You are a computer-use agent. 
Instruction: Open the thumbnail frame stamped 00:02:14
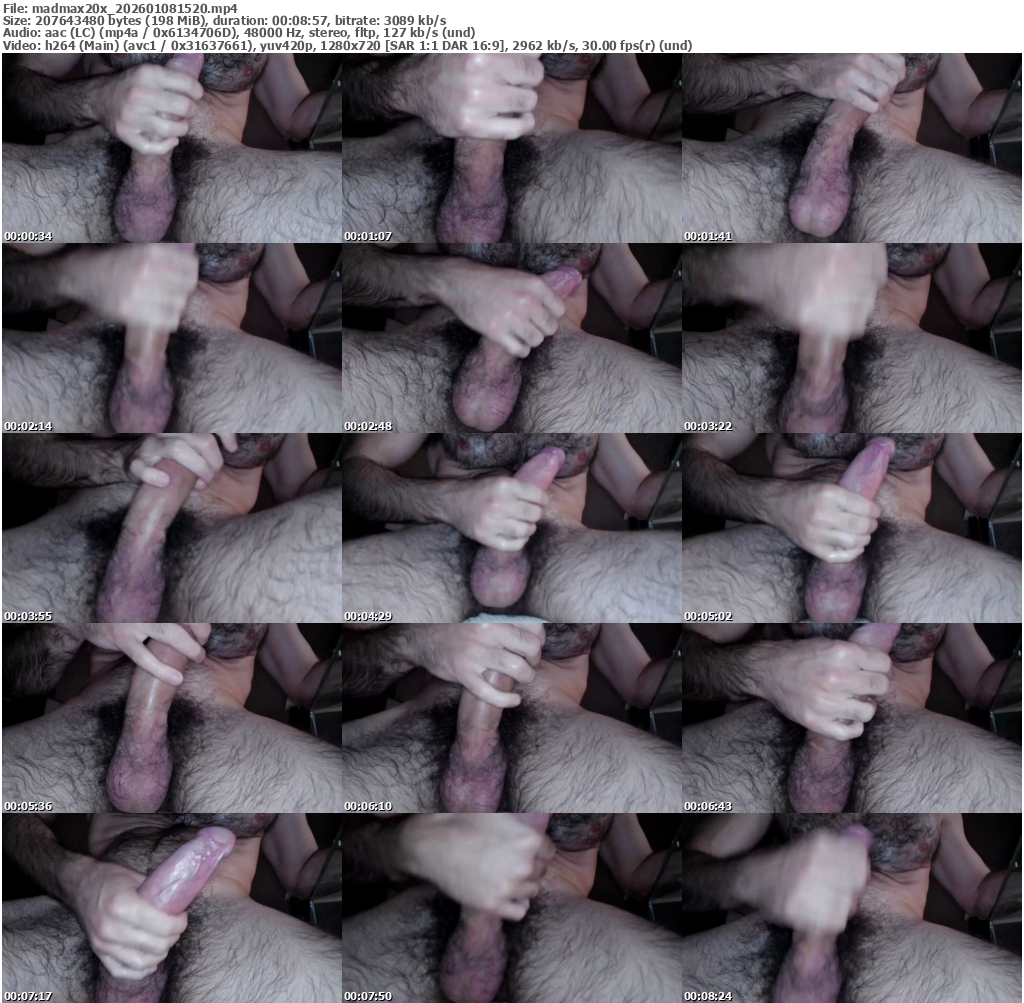(x=172, y=338)
